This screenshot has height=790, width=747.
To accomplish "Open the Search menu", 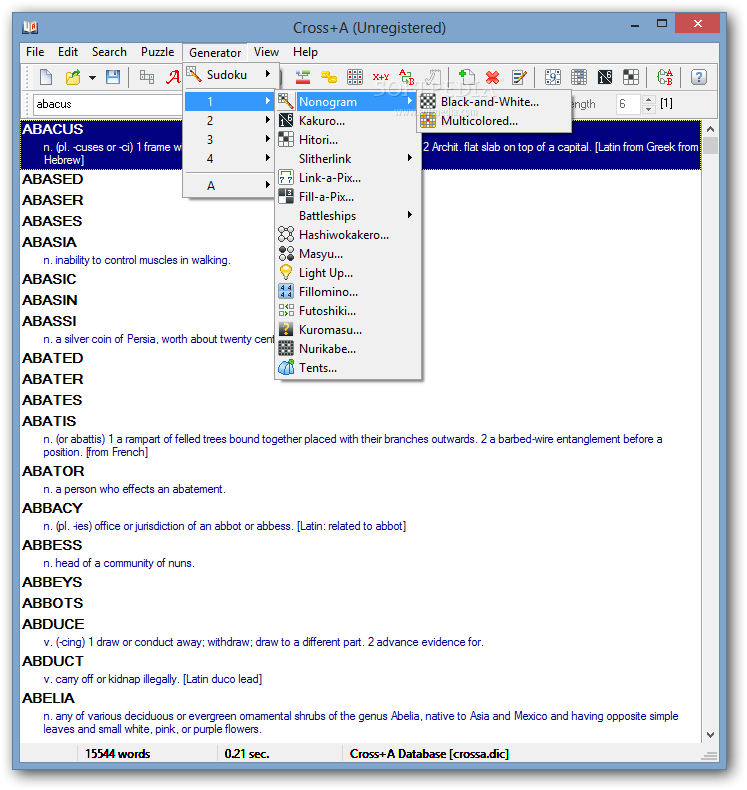I will (x=109, y=52).
